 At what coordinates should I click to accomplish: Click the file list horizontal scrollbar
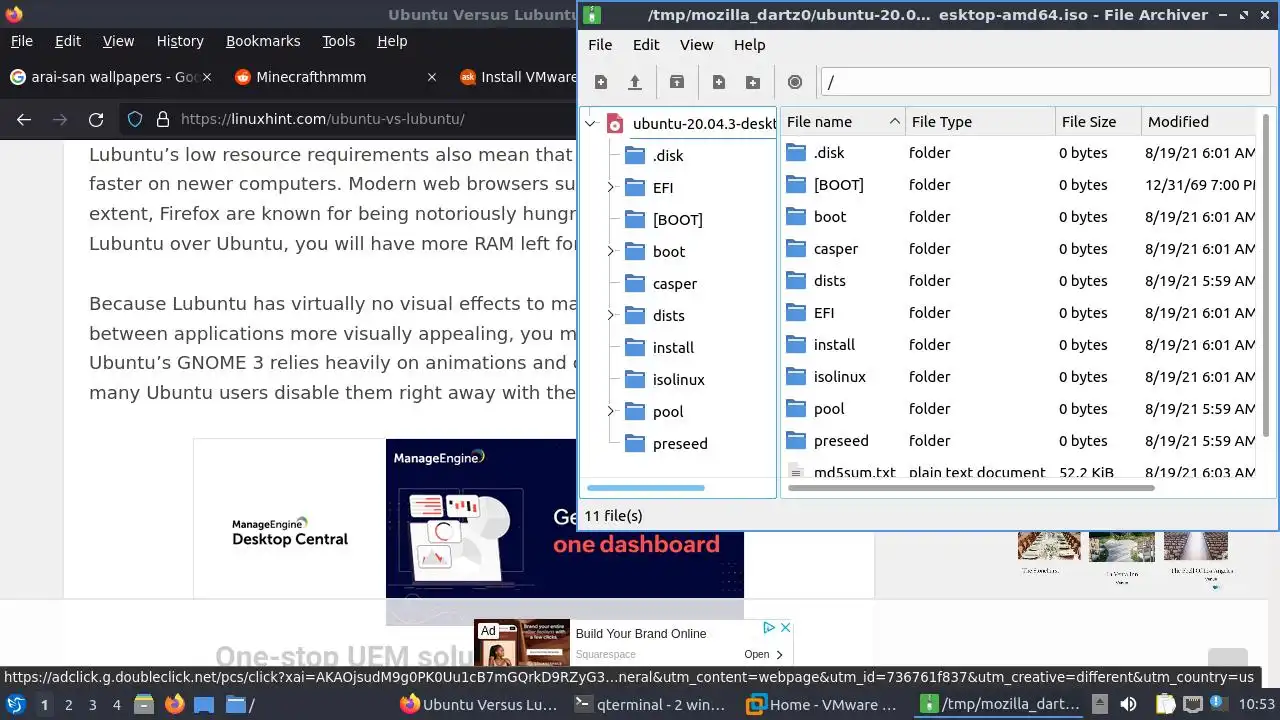coord(972,488)
